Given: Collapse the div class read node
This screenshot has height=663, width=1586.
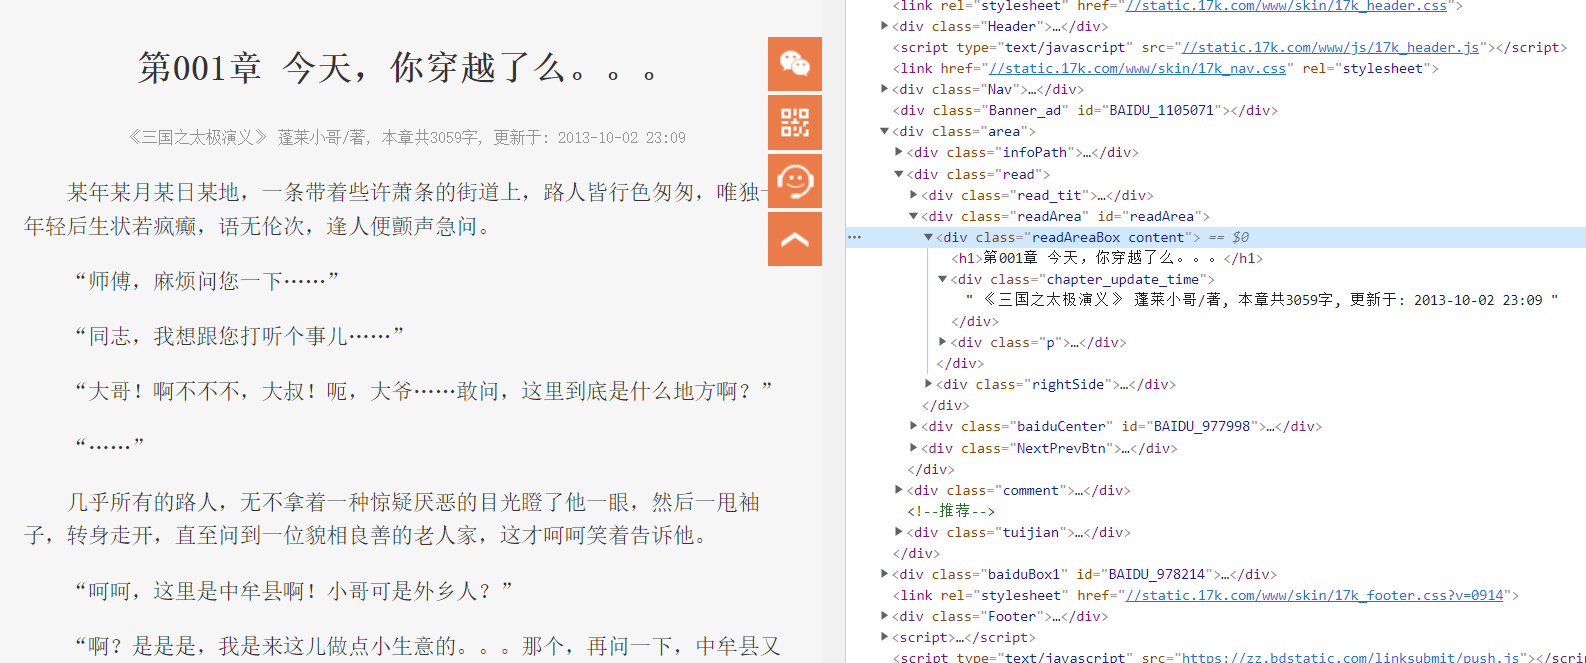Looking at the screenshot, I should click(x=899, y=173).
